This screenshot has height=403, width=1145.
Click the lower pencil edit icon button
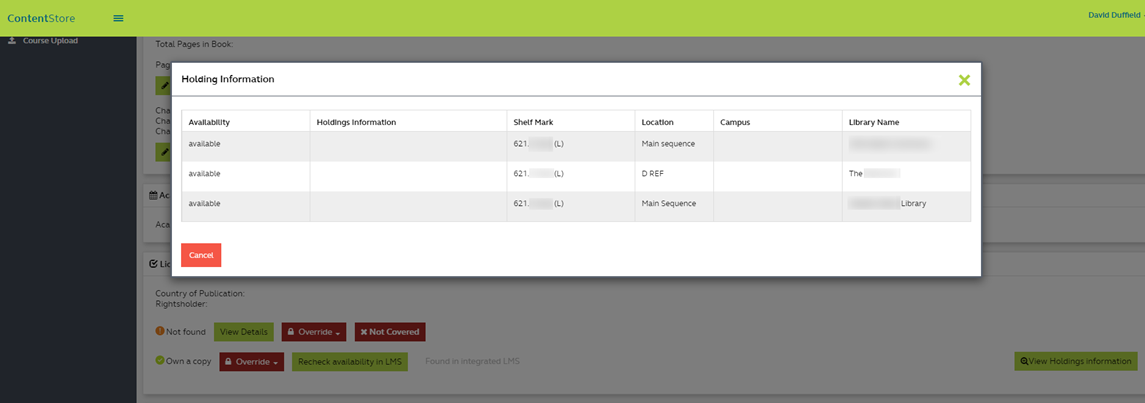[x=163, y=152]
